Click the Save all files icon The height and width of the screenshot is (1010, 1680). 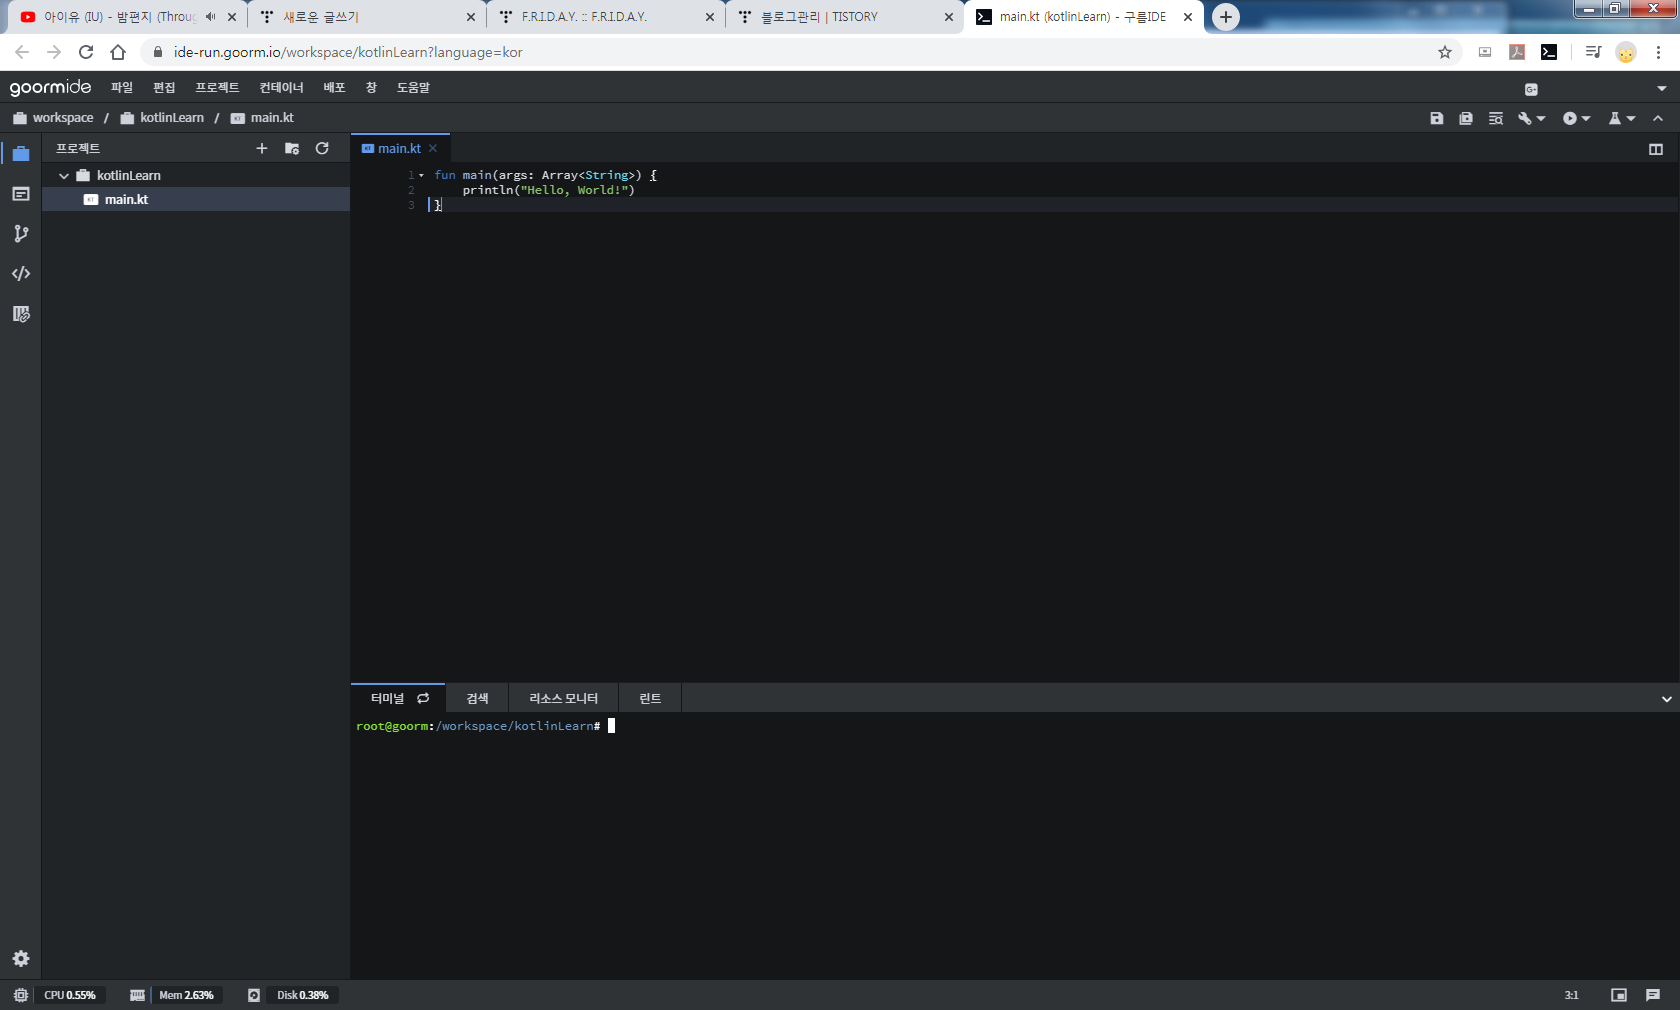(x=1466, y=118)
